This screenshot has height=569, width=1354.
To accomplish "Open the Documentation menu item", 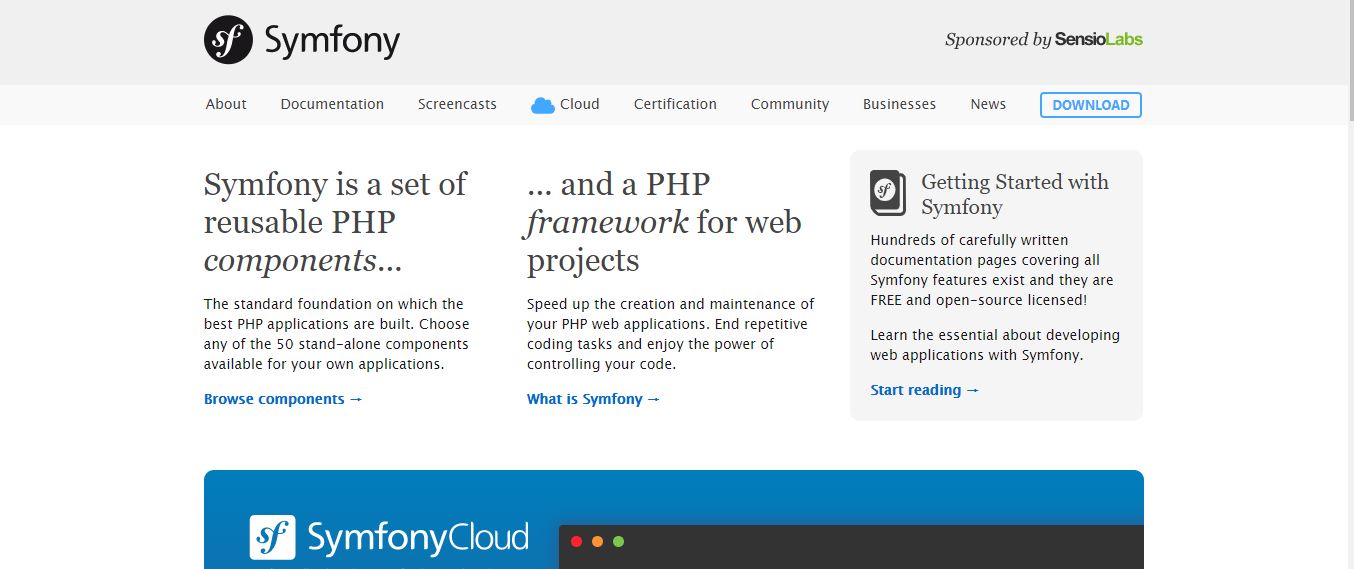I will (332, 104).
